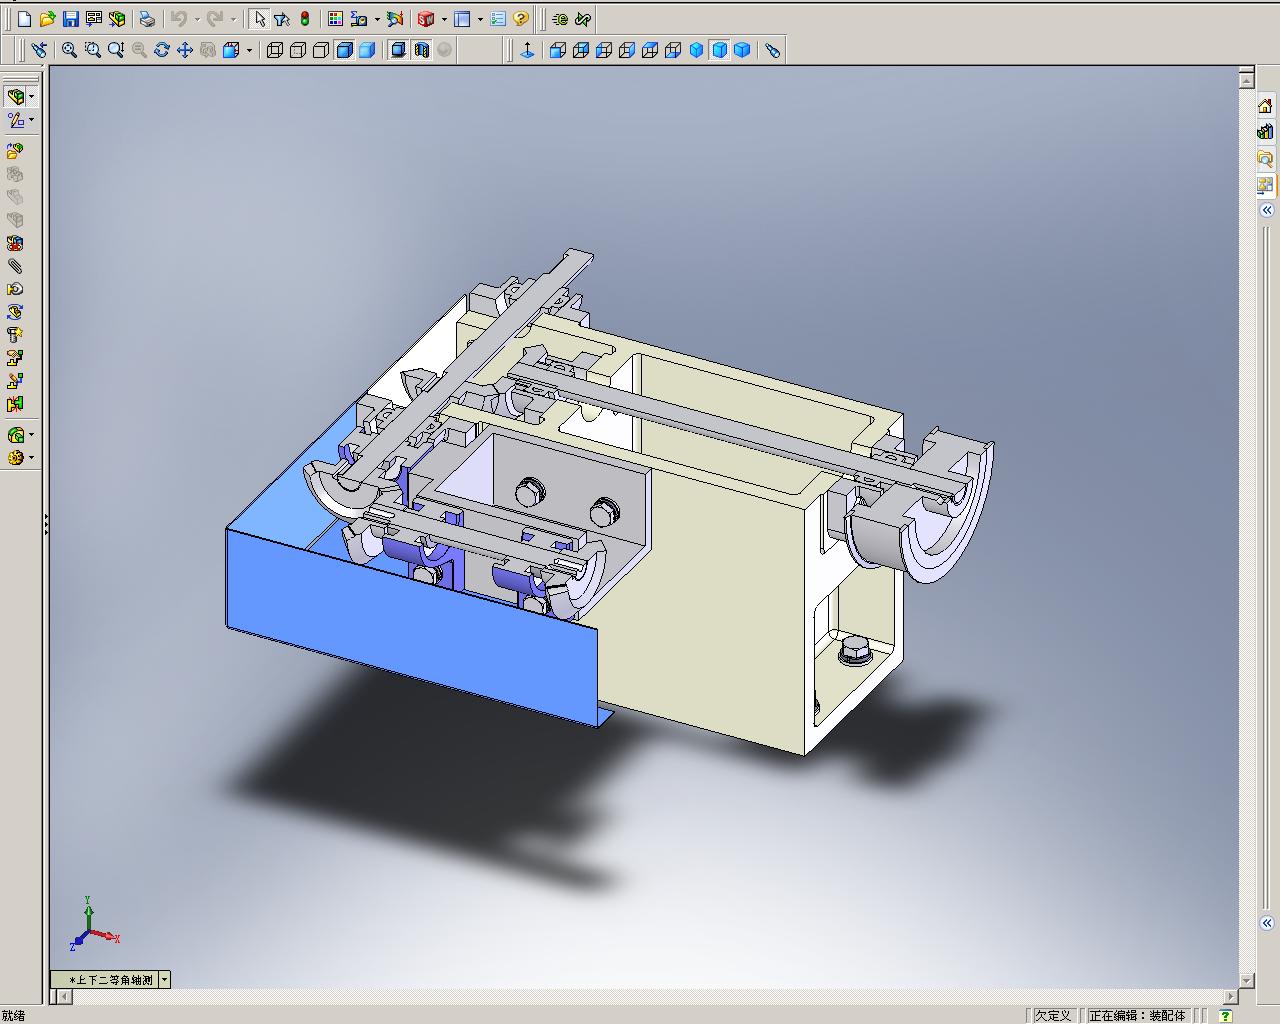Rebuild the model with traffic light icon
The width and height of the screenshot is (1280, 1024).
(305, 19)
